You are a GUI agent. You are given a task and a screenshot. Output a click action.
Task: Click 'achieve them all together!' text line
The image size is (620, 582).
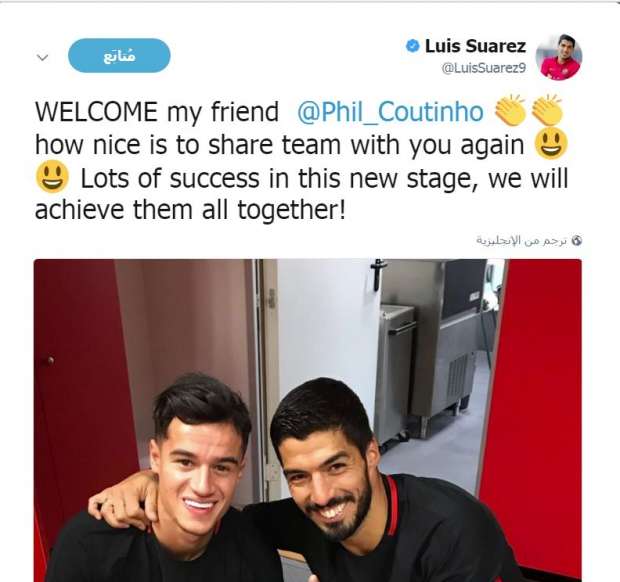(191, 210)
